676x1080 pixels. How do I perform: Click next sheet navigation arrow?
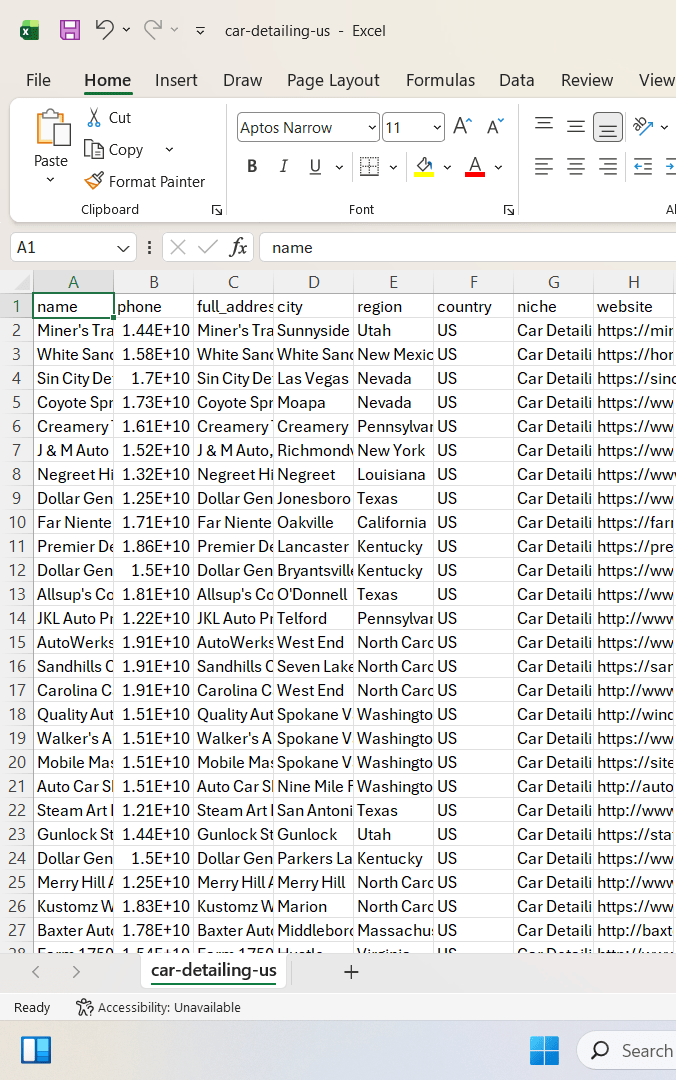click(76, 972)
